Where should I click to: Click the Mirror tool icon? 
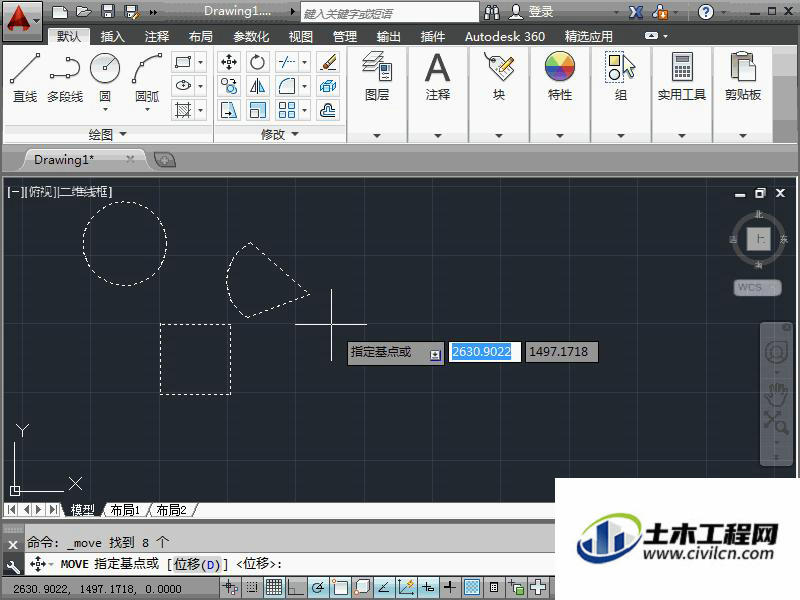pos(257,86)
